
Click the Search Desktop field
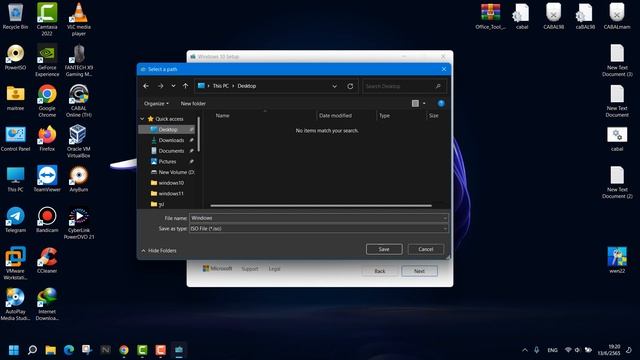tap(404, 86)
